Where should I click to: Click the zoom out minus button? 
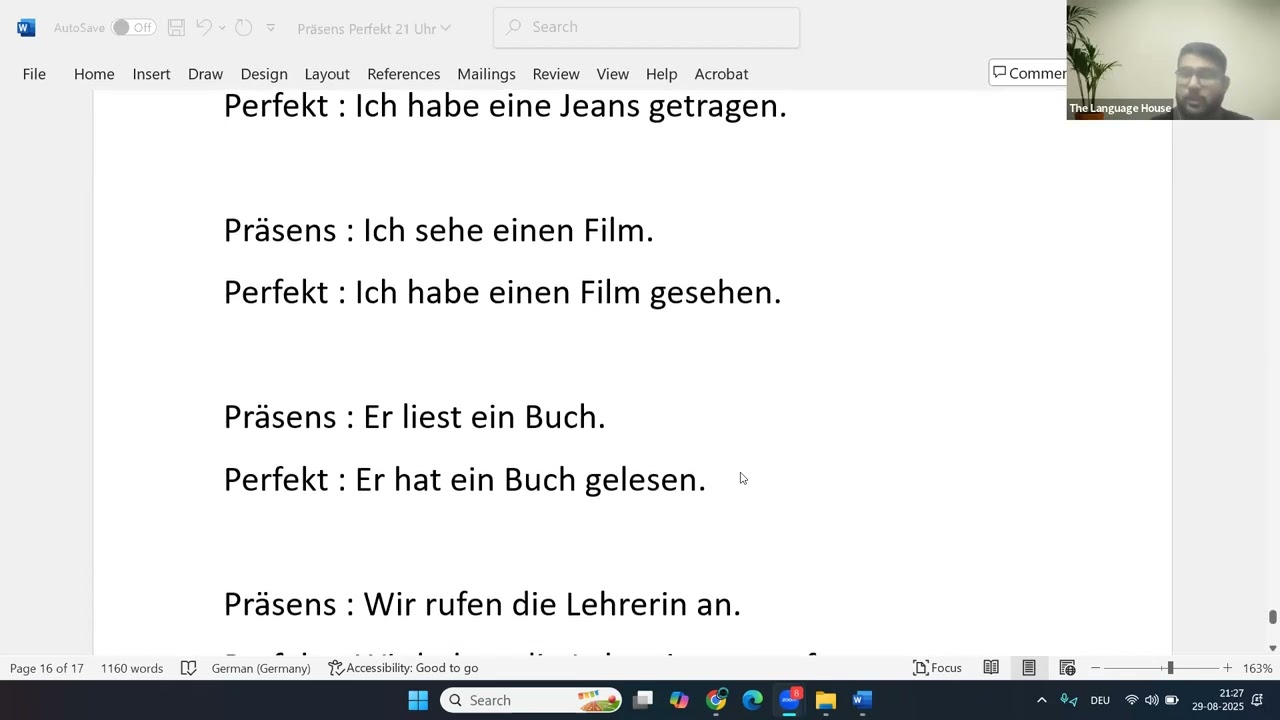point(1095,668)
